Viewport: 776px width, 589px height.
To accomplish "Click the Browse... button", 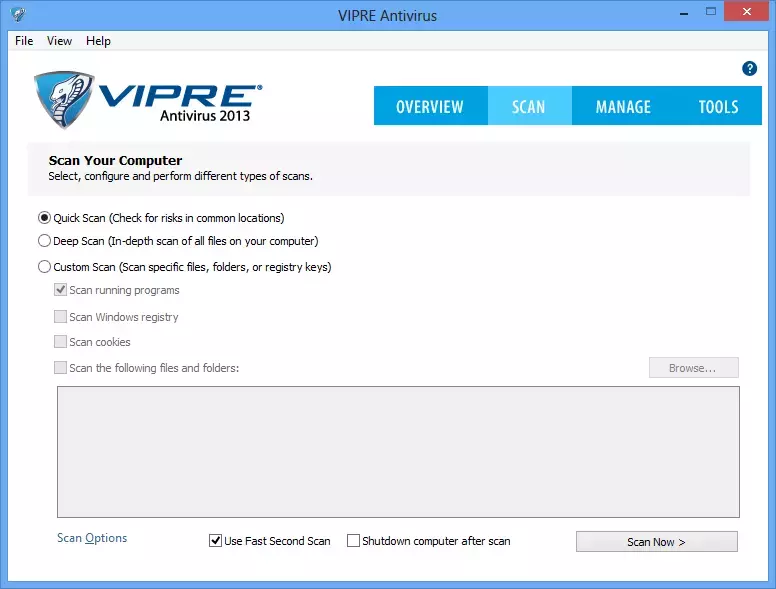I will click(693, 368).
